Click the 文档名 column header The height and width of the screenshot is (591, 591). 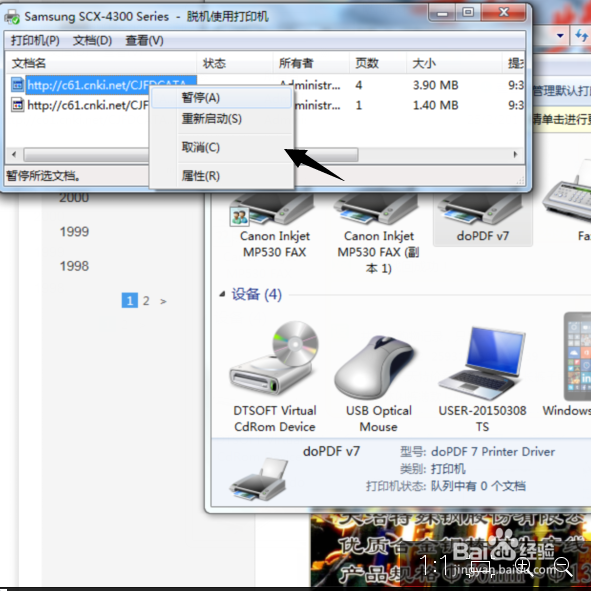click(101, 63)
